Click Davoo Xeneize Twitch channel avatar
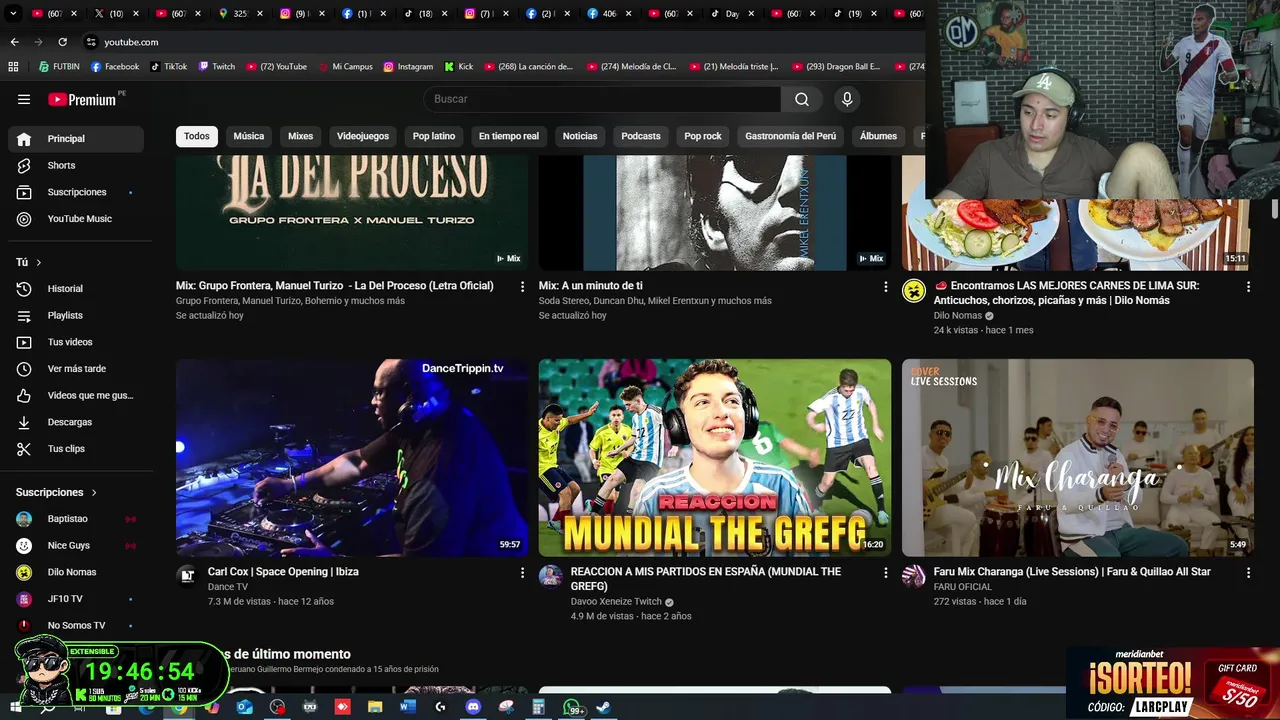This screenshot has height=720, width=1280. pyautogui.click(x=550, y=576)
